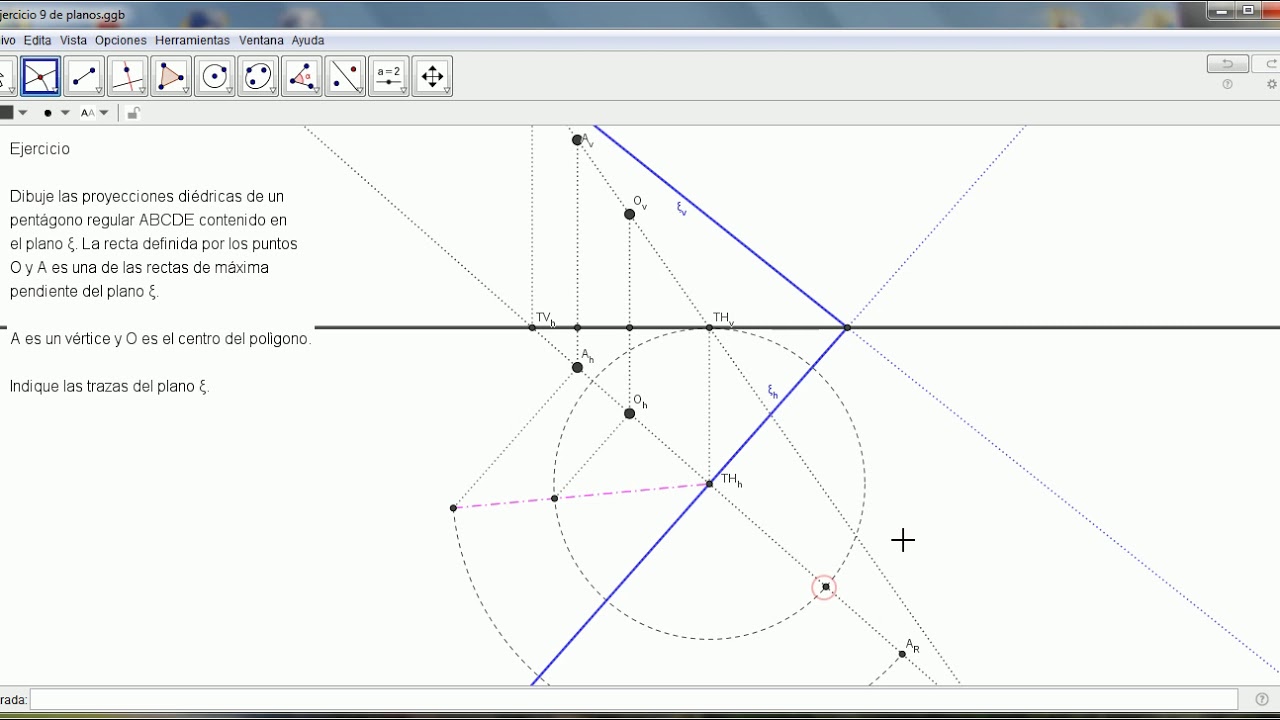
Task: Click the 'Dibuje las proyecciones diédricas' text line
Action: pos(147,196)
